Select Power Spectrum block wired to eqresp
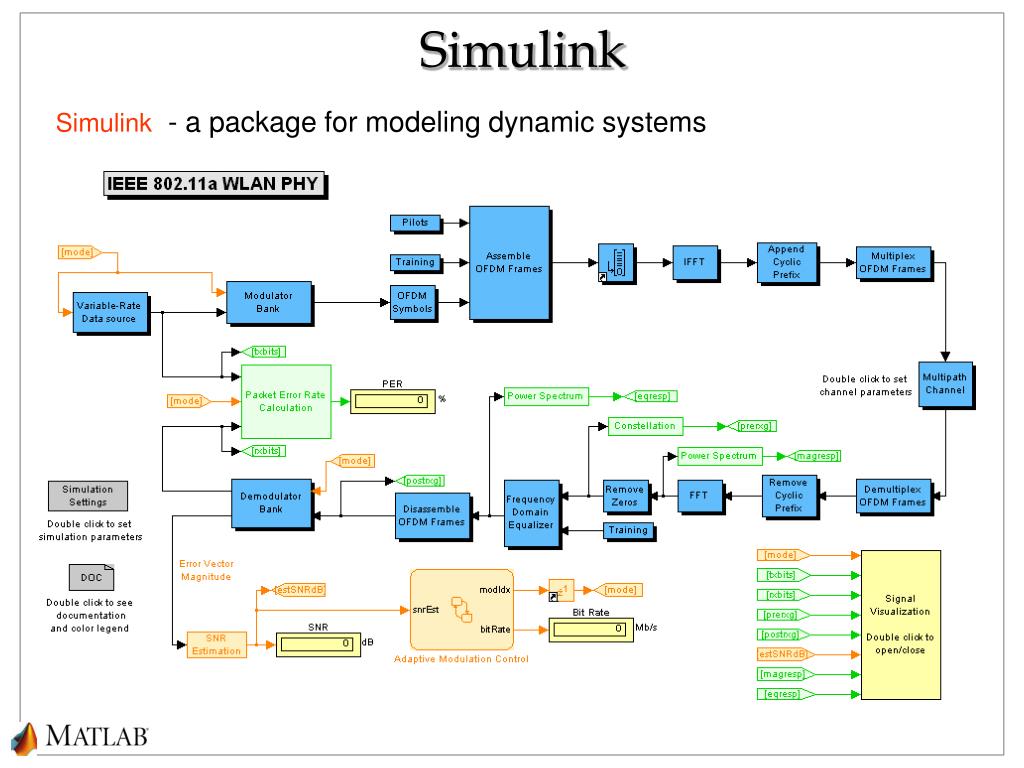 coord(546,396)
